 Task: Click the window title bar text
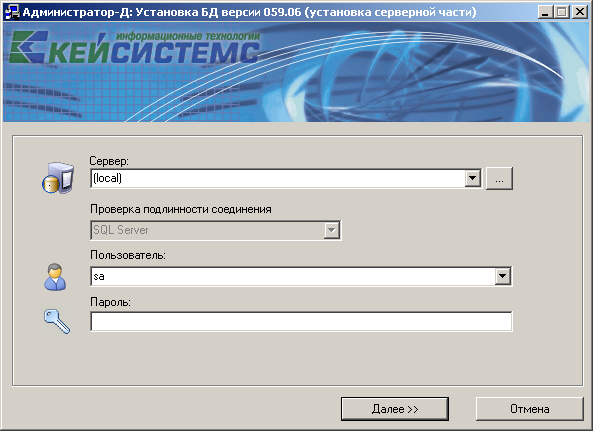249,12
